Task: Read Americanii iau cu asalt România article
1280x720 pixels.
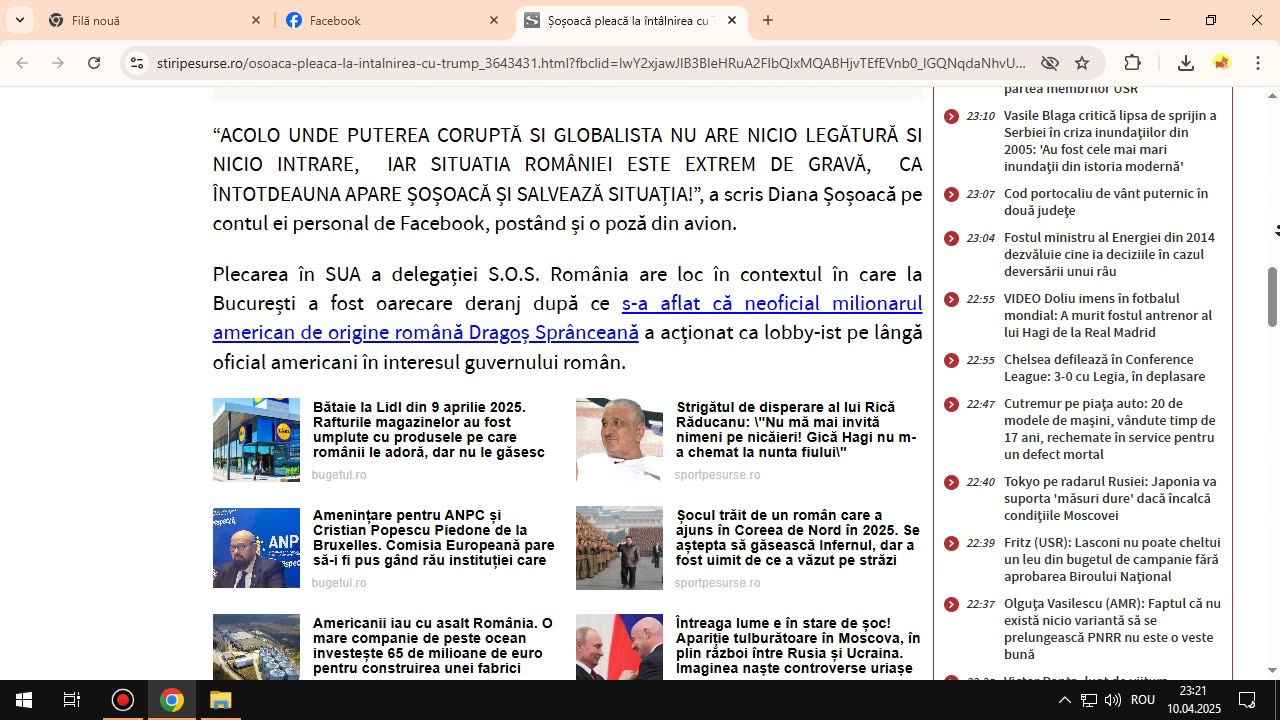Action: pyautogui.click(x=433, y=646)
